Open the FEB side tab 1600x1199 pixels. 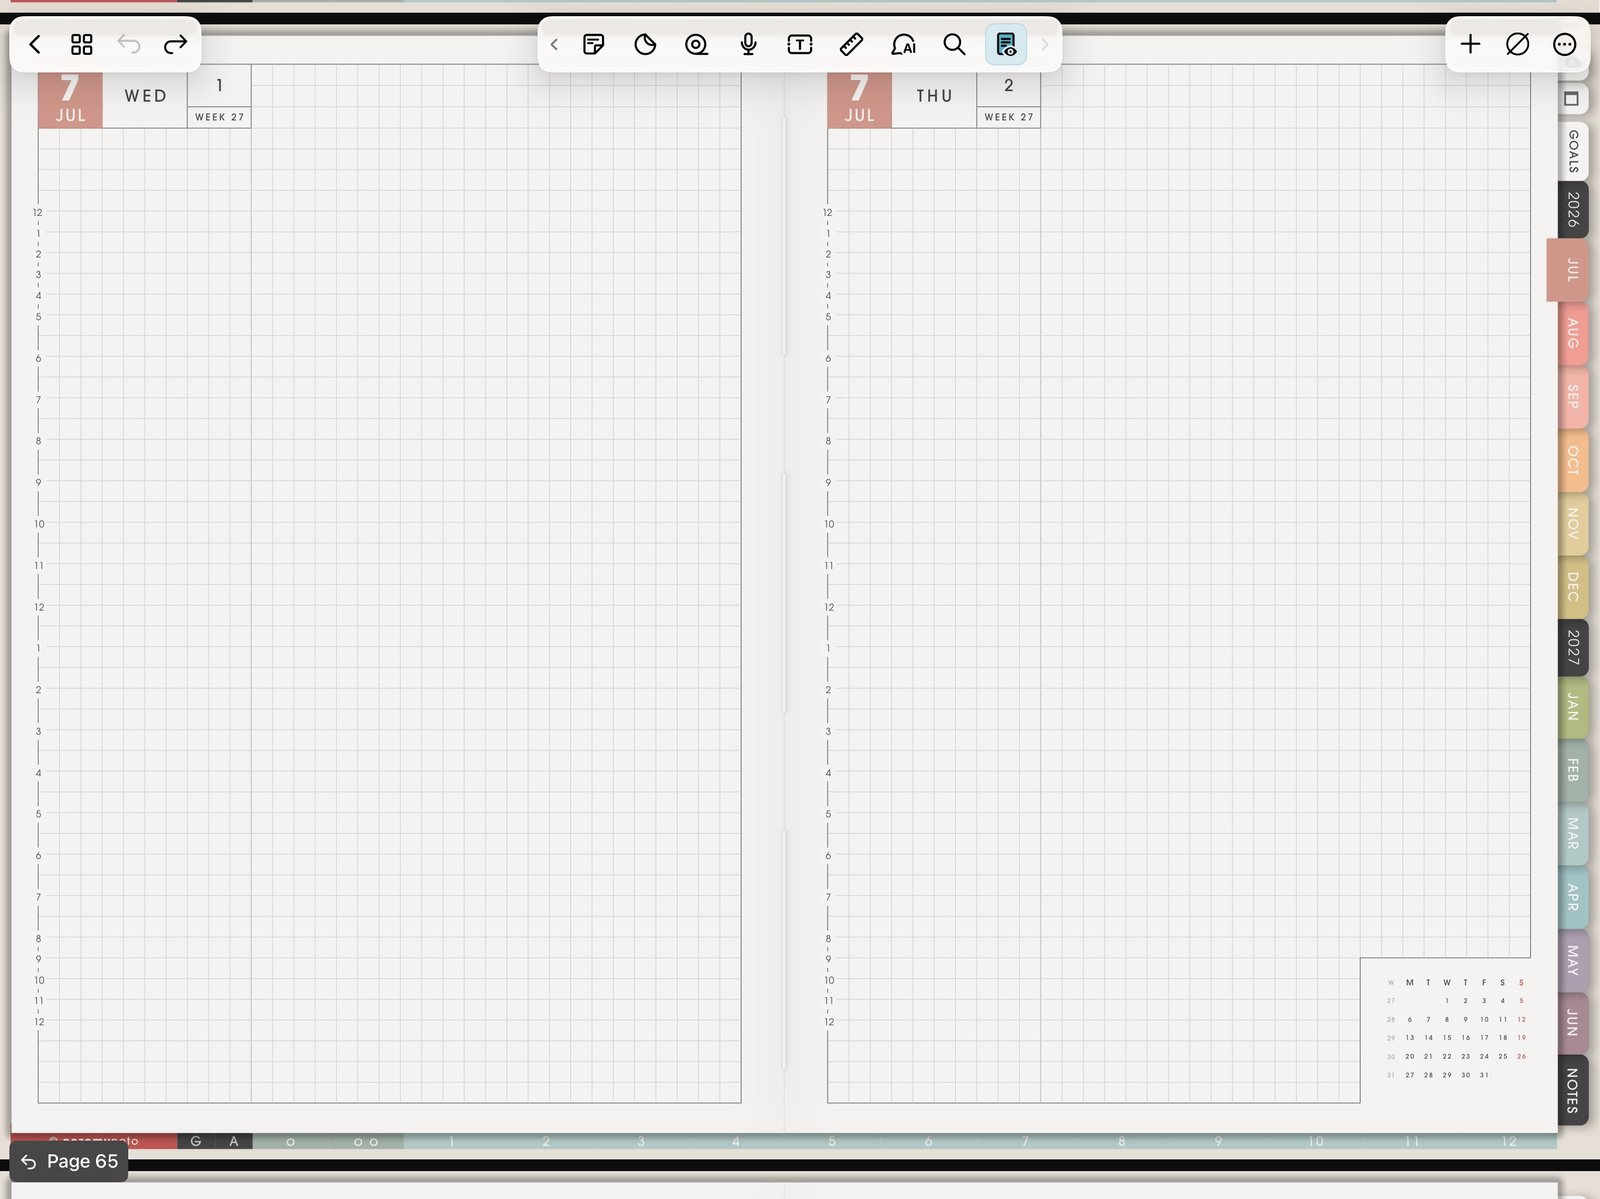click(x=1573, y=770)
